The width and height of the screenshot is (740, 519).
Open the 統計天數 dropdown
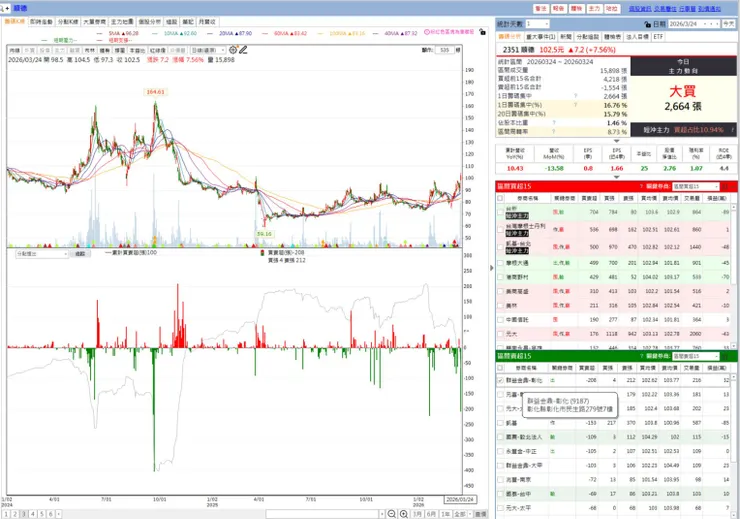click(x=547, y=24)
